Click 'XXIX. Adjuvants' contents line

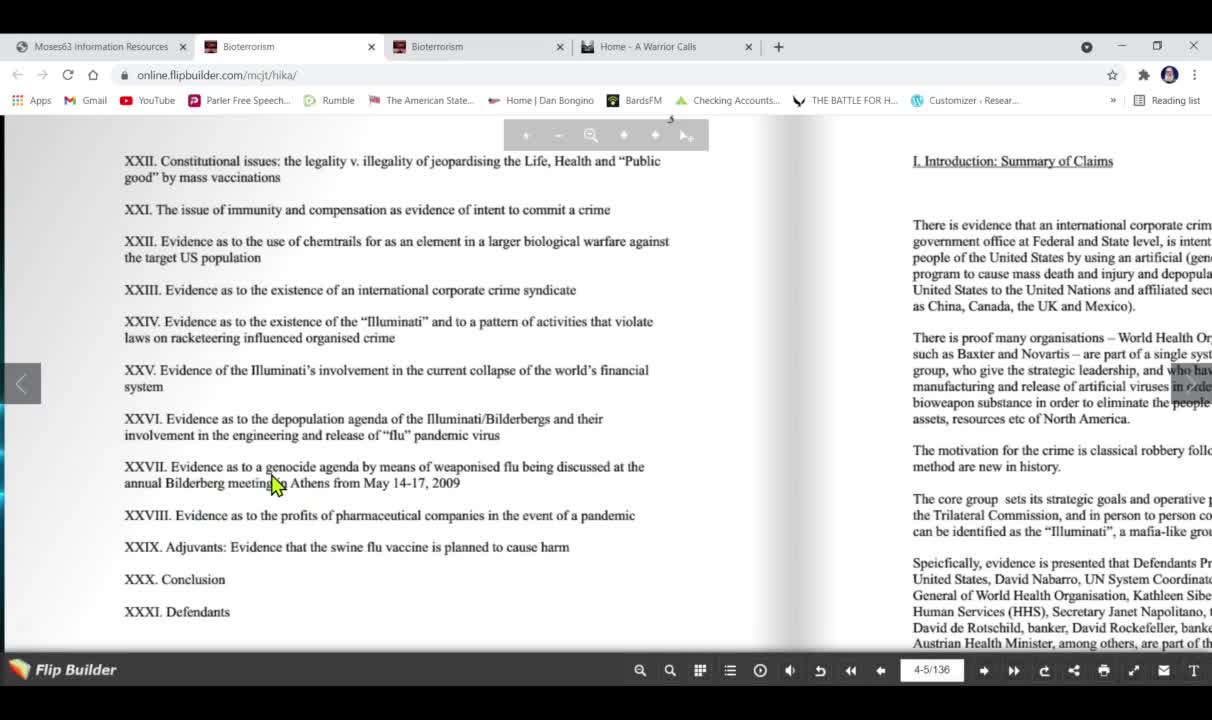(347, 548)
